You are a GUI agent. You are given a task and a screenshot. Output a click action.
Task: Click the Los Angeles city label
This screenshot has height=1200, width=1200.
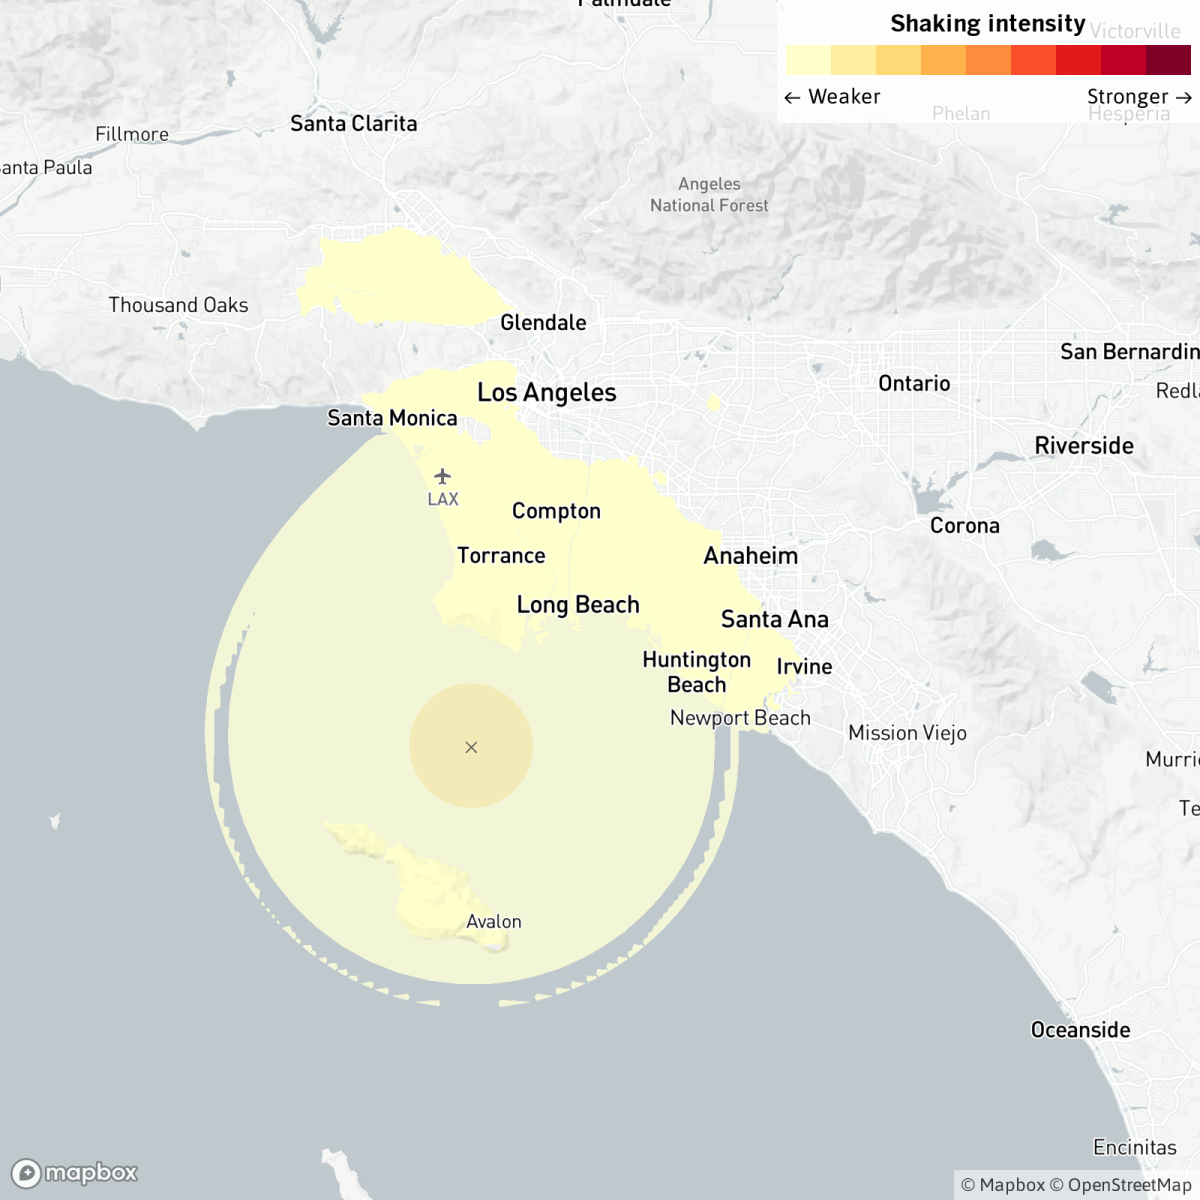(546, 393)
